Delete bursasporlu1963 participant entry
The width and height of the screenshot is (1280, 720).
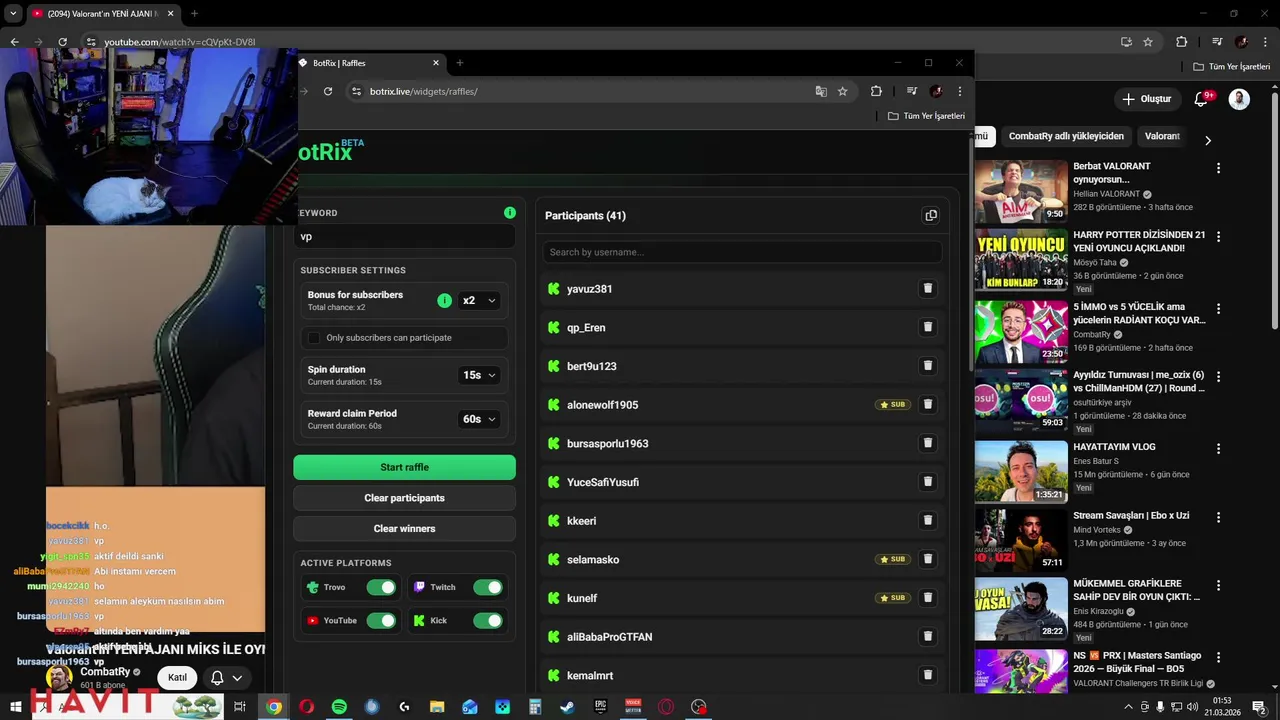point(927,443)
